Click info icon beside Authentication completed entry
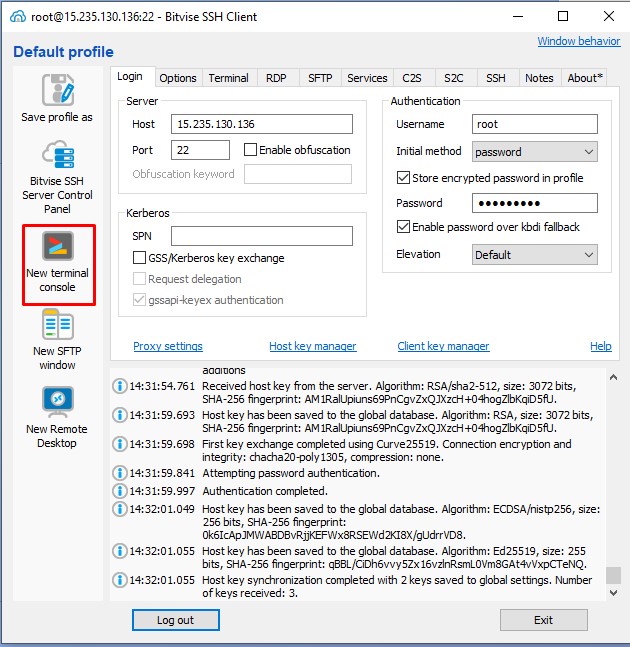Screen dimensions: 630x647 point(120,491)
